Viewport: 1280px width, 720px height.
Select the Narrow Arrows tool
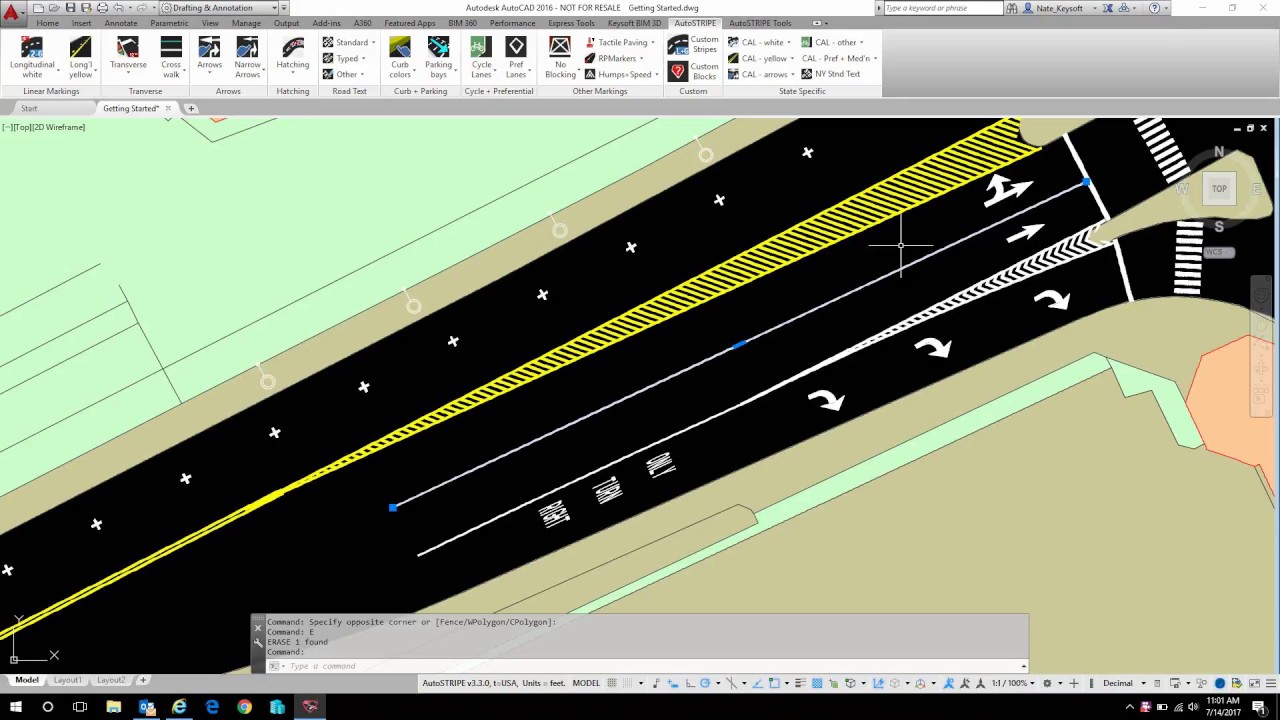point(247,57)
